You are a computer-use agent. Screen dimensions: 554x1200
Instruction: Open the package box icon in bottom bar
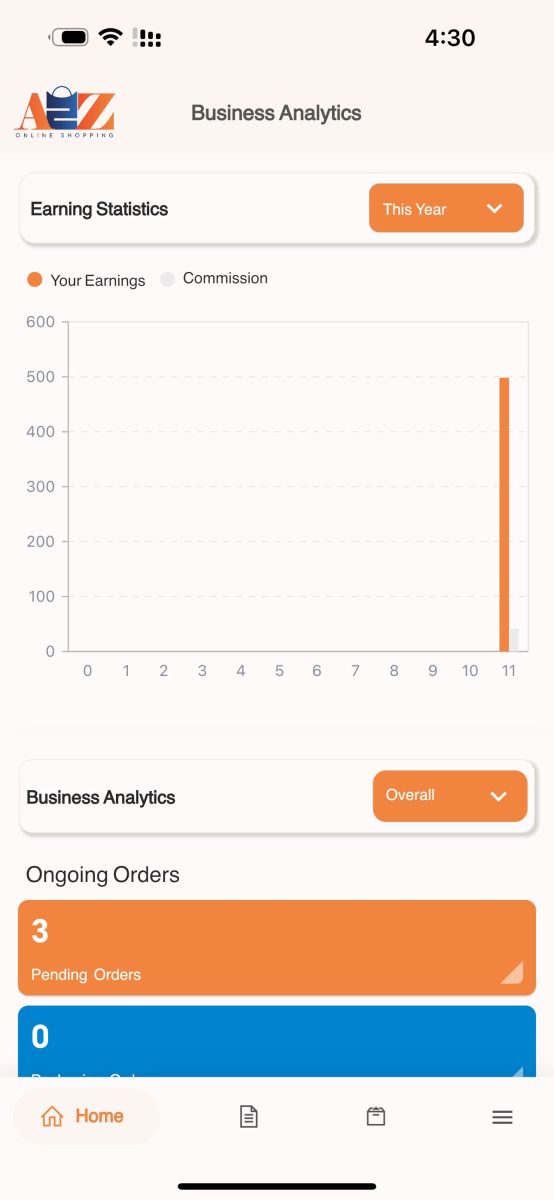[x=376, y=1117]
